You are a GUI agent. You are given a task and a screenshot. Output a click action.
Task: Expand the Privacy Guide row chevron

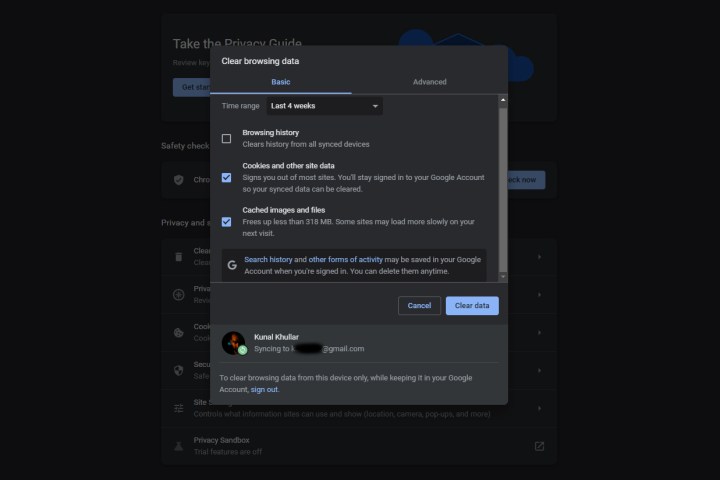tap(540, 294)
